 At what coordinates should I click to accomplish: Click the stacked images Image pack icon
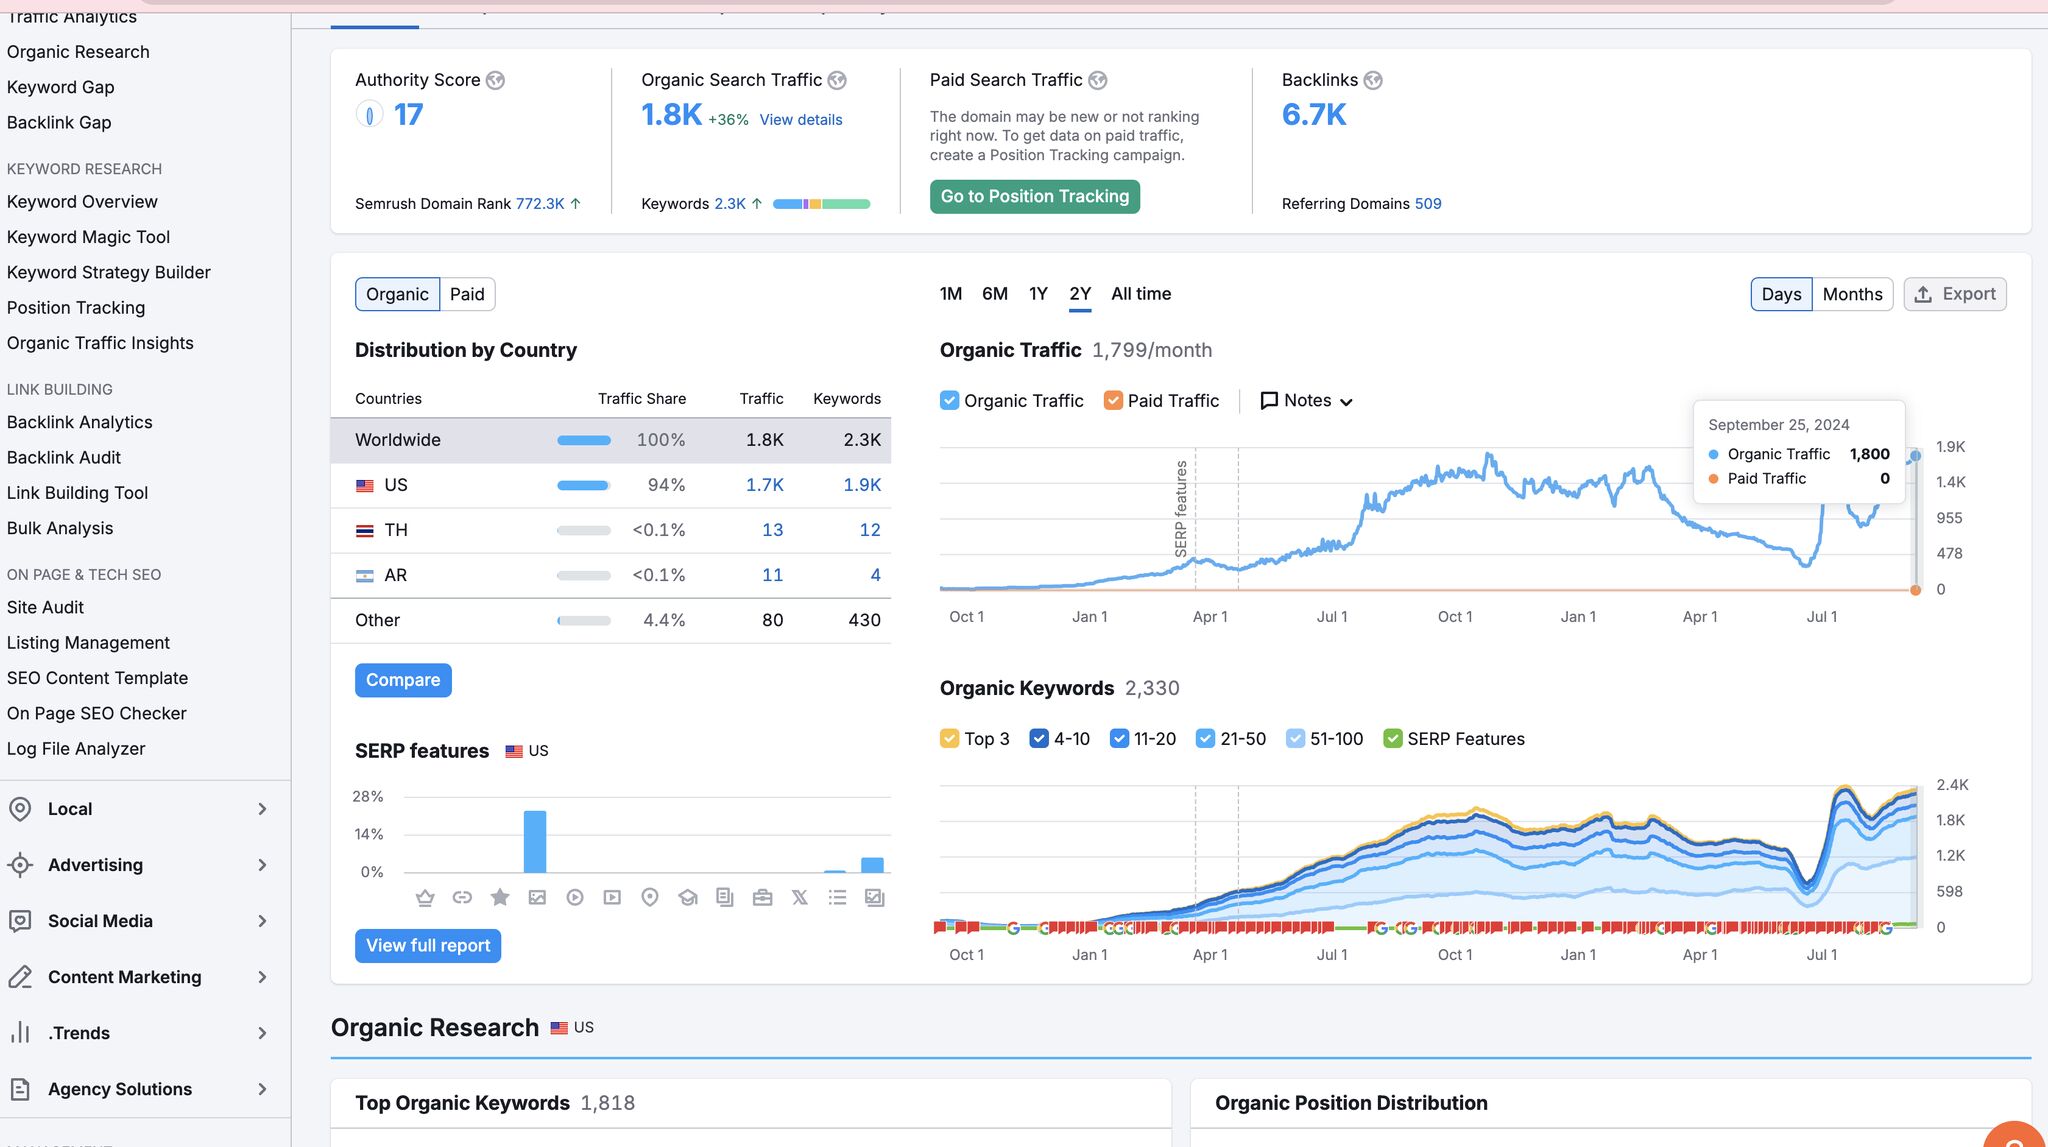pos(875,898)
